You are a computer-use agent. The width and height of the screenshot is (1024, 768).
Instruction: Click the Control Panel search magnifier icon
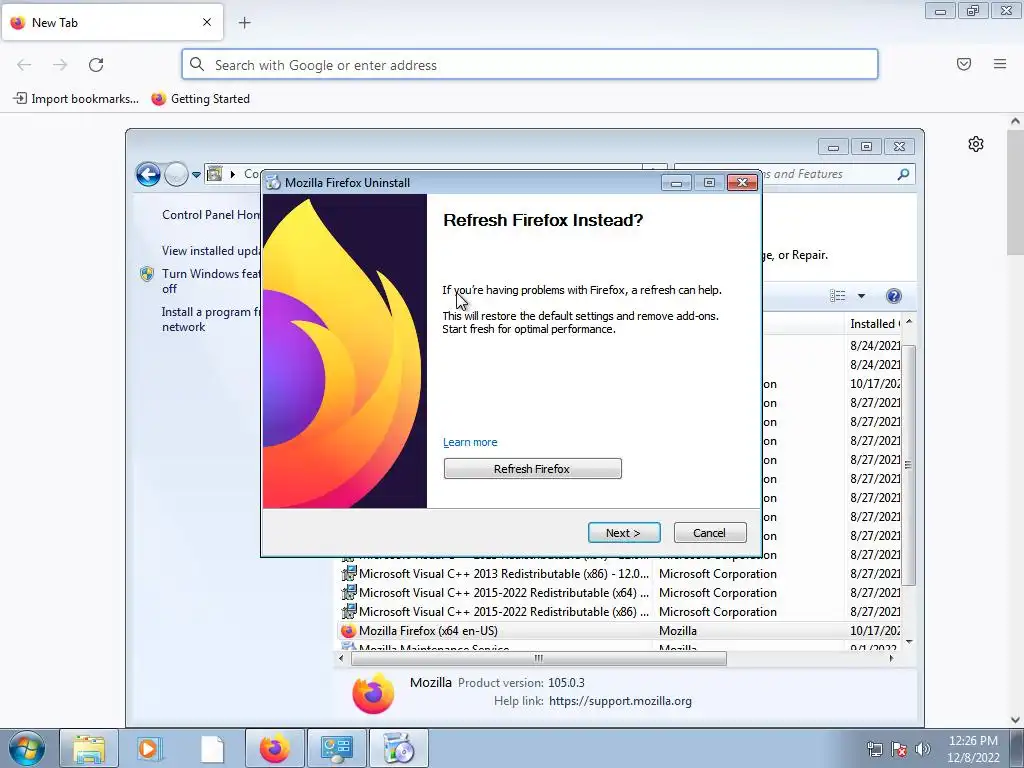[903, 174]
